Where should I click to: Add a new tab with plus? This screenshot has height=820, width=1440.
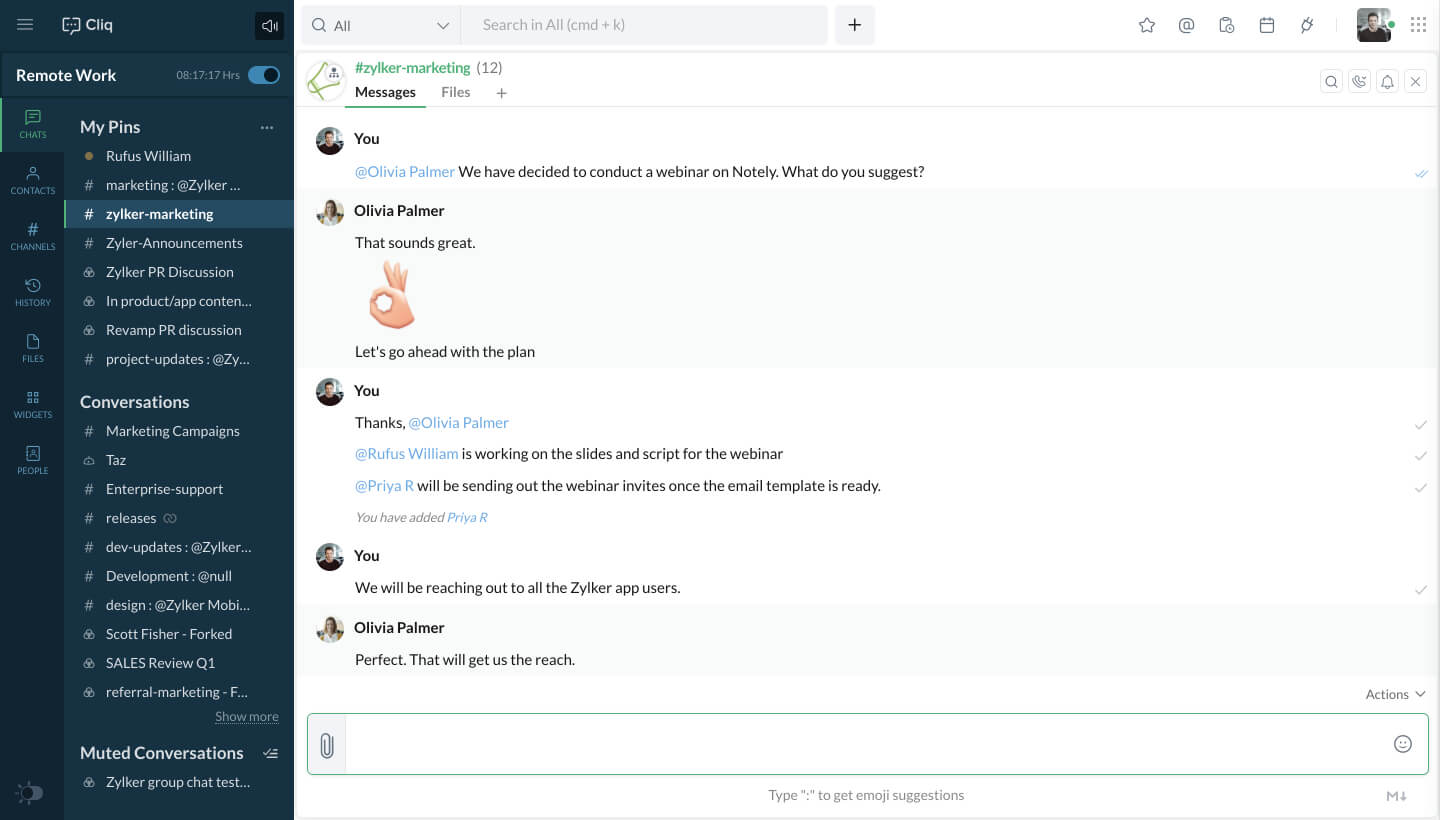502,93
